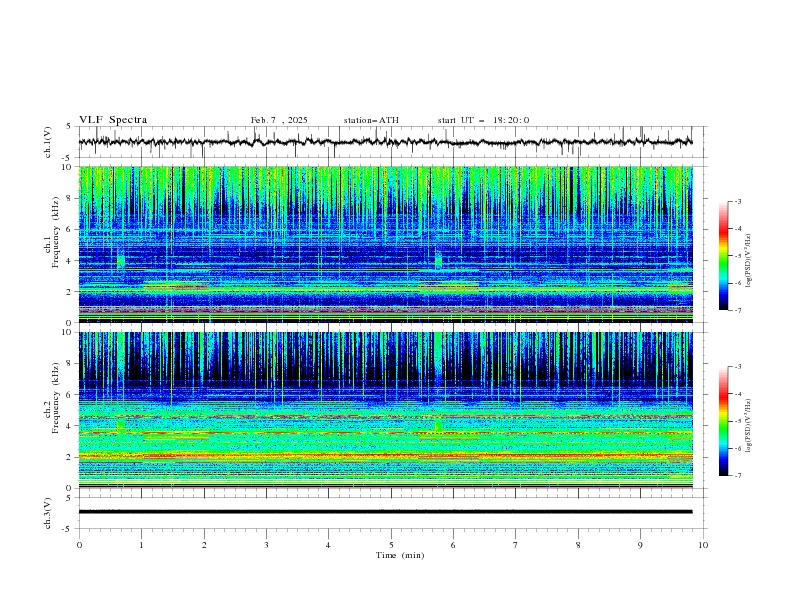Click the "4" tick on the time axis
Screen dimensions: 792x612
(329, 545)
